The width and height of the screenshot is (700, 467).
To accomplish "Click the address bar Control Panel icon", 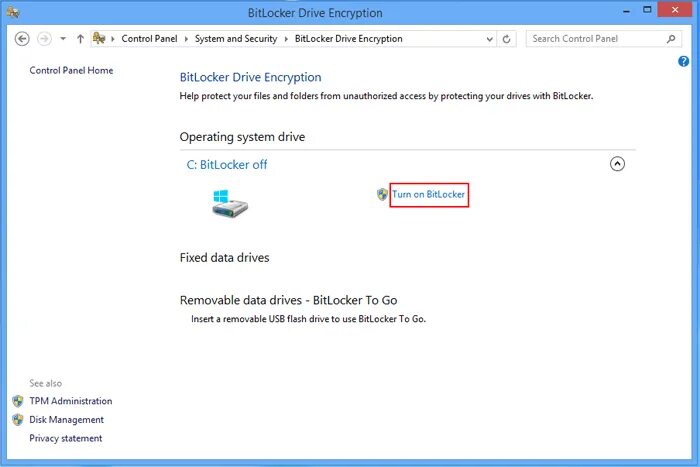I will [x=99, y=38].
